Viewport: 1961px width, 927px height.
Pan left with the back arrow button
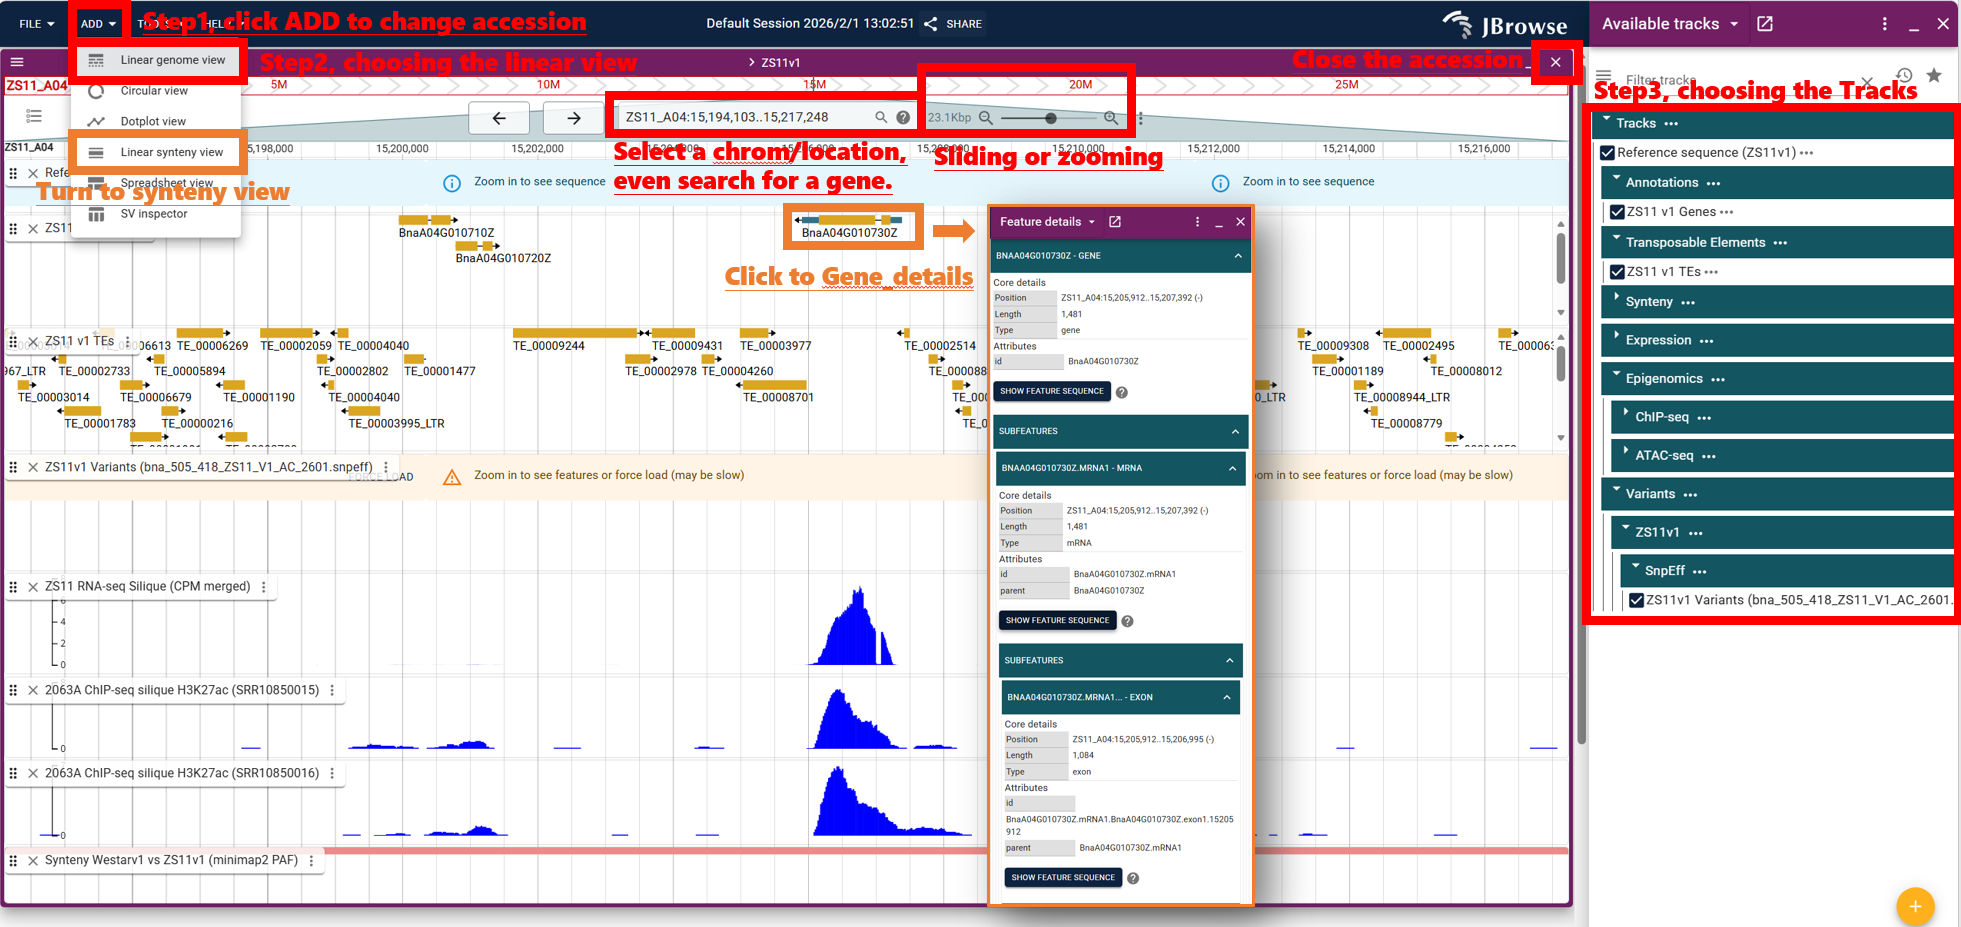(499, 118)
